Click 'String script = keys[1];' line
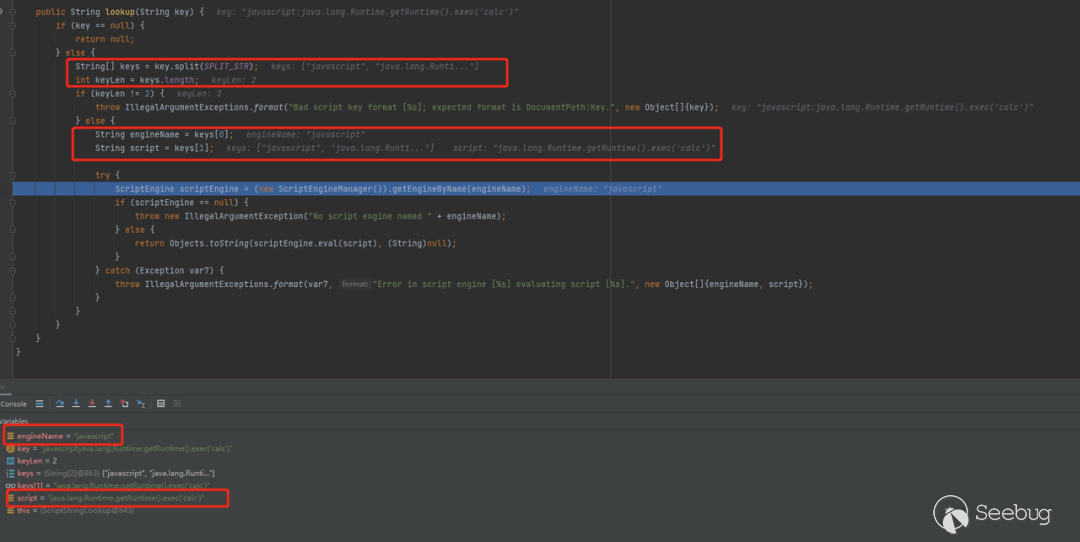The width and height of the screenshot is (1080, 542). (154, 148)
